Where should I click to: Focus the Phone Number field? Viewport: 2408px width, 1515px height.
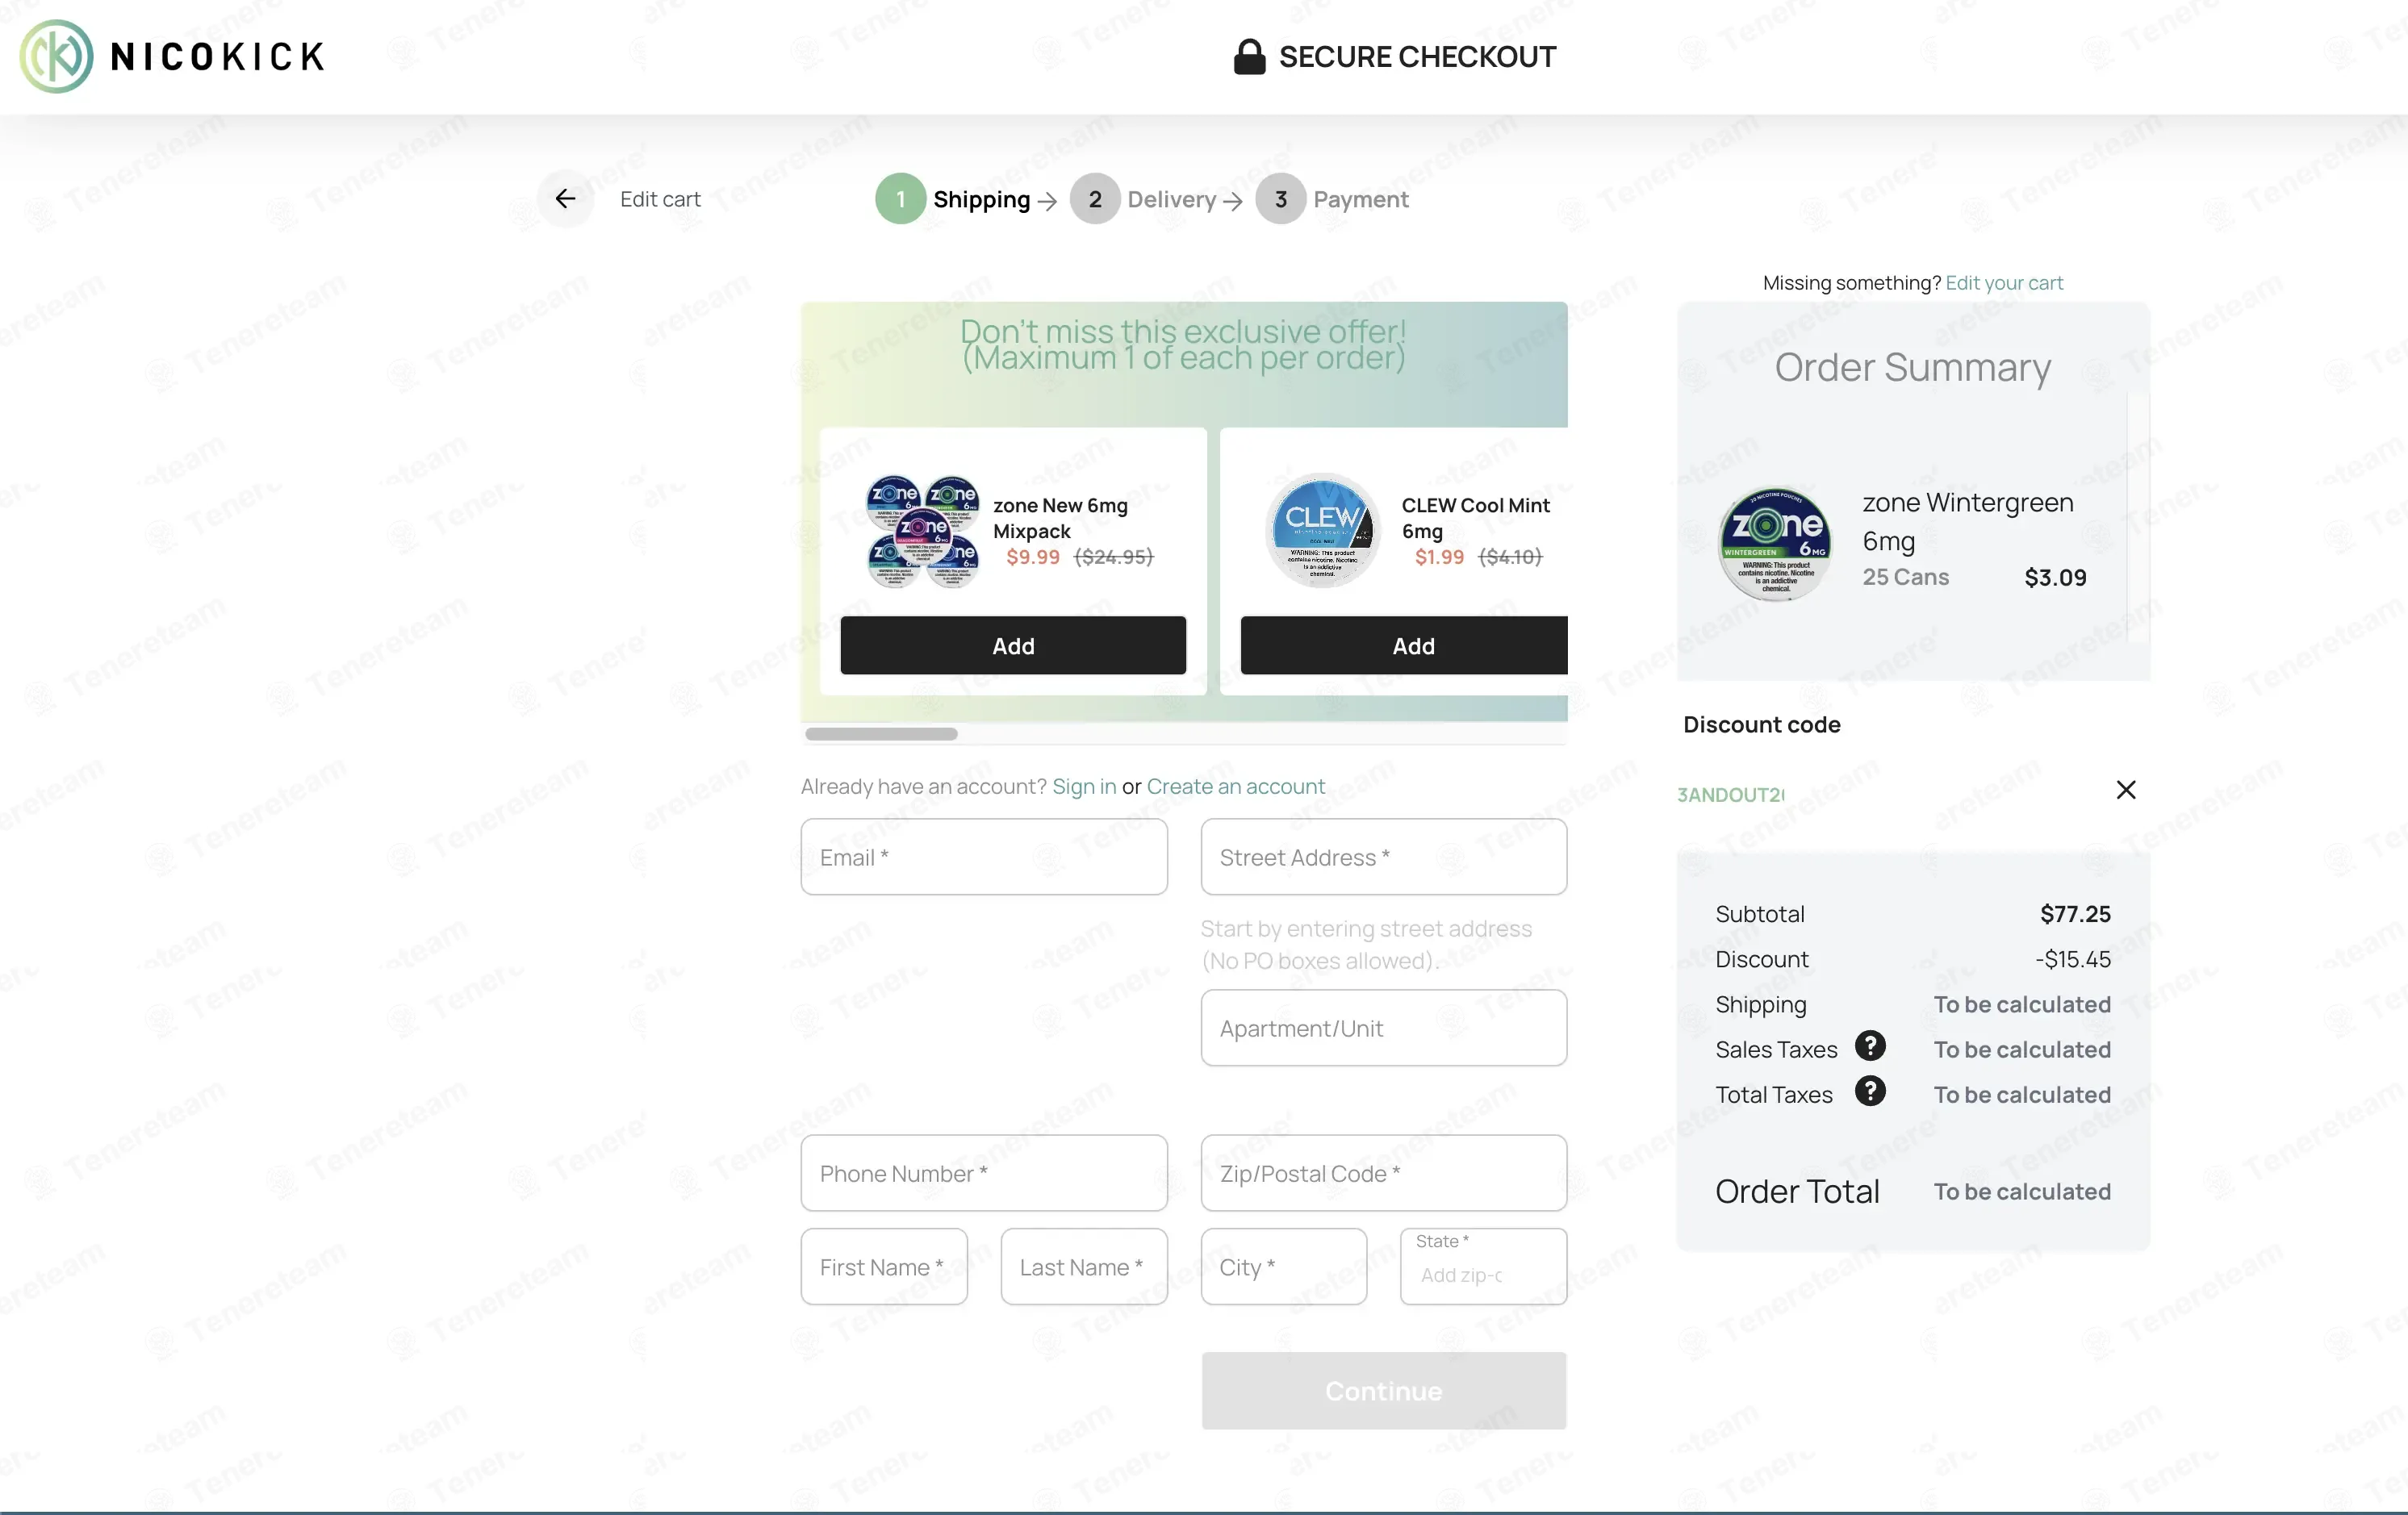click(984, 1173)
